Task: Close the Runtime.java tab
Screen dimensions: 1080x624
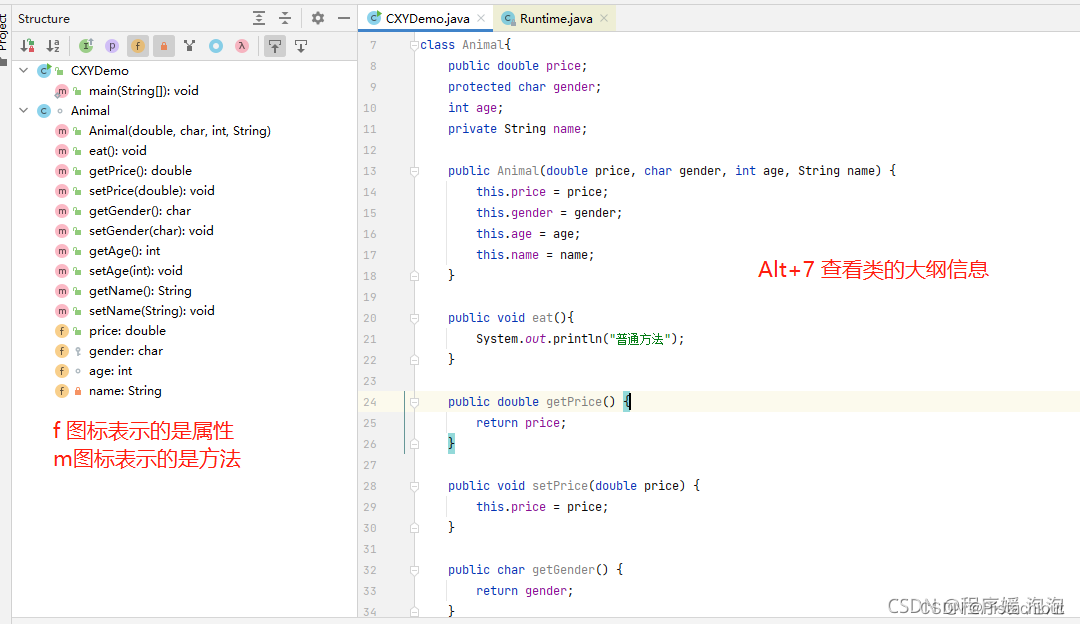Action: point(604,19)
